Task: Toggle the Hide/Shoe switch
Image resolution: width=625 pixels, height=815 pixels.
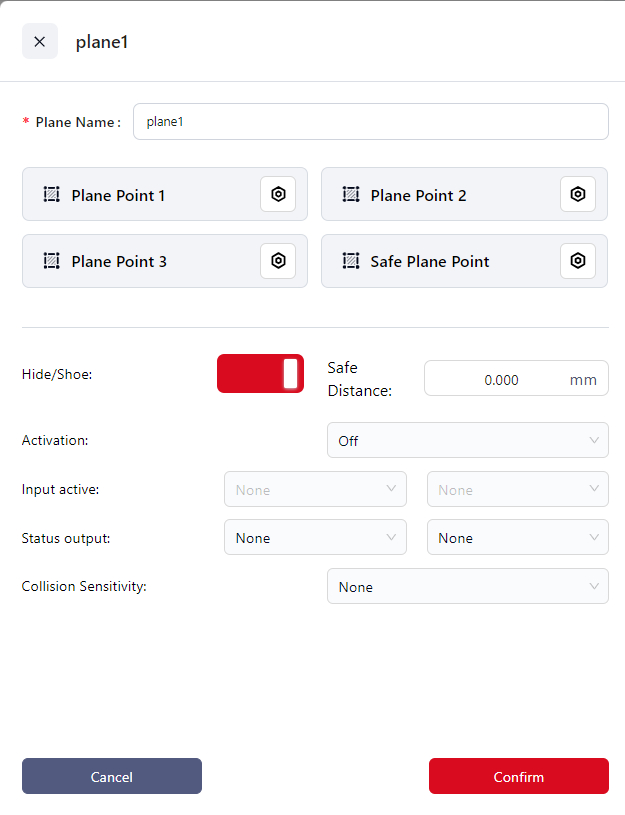Action: click(x=260, y=373)
